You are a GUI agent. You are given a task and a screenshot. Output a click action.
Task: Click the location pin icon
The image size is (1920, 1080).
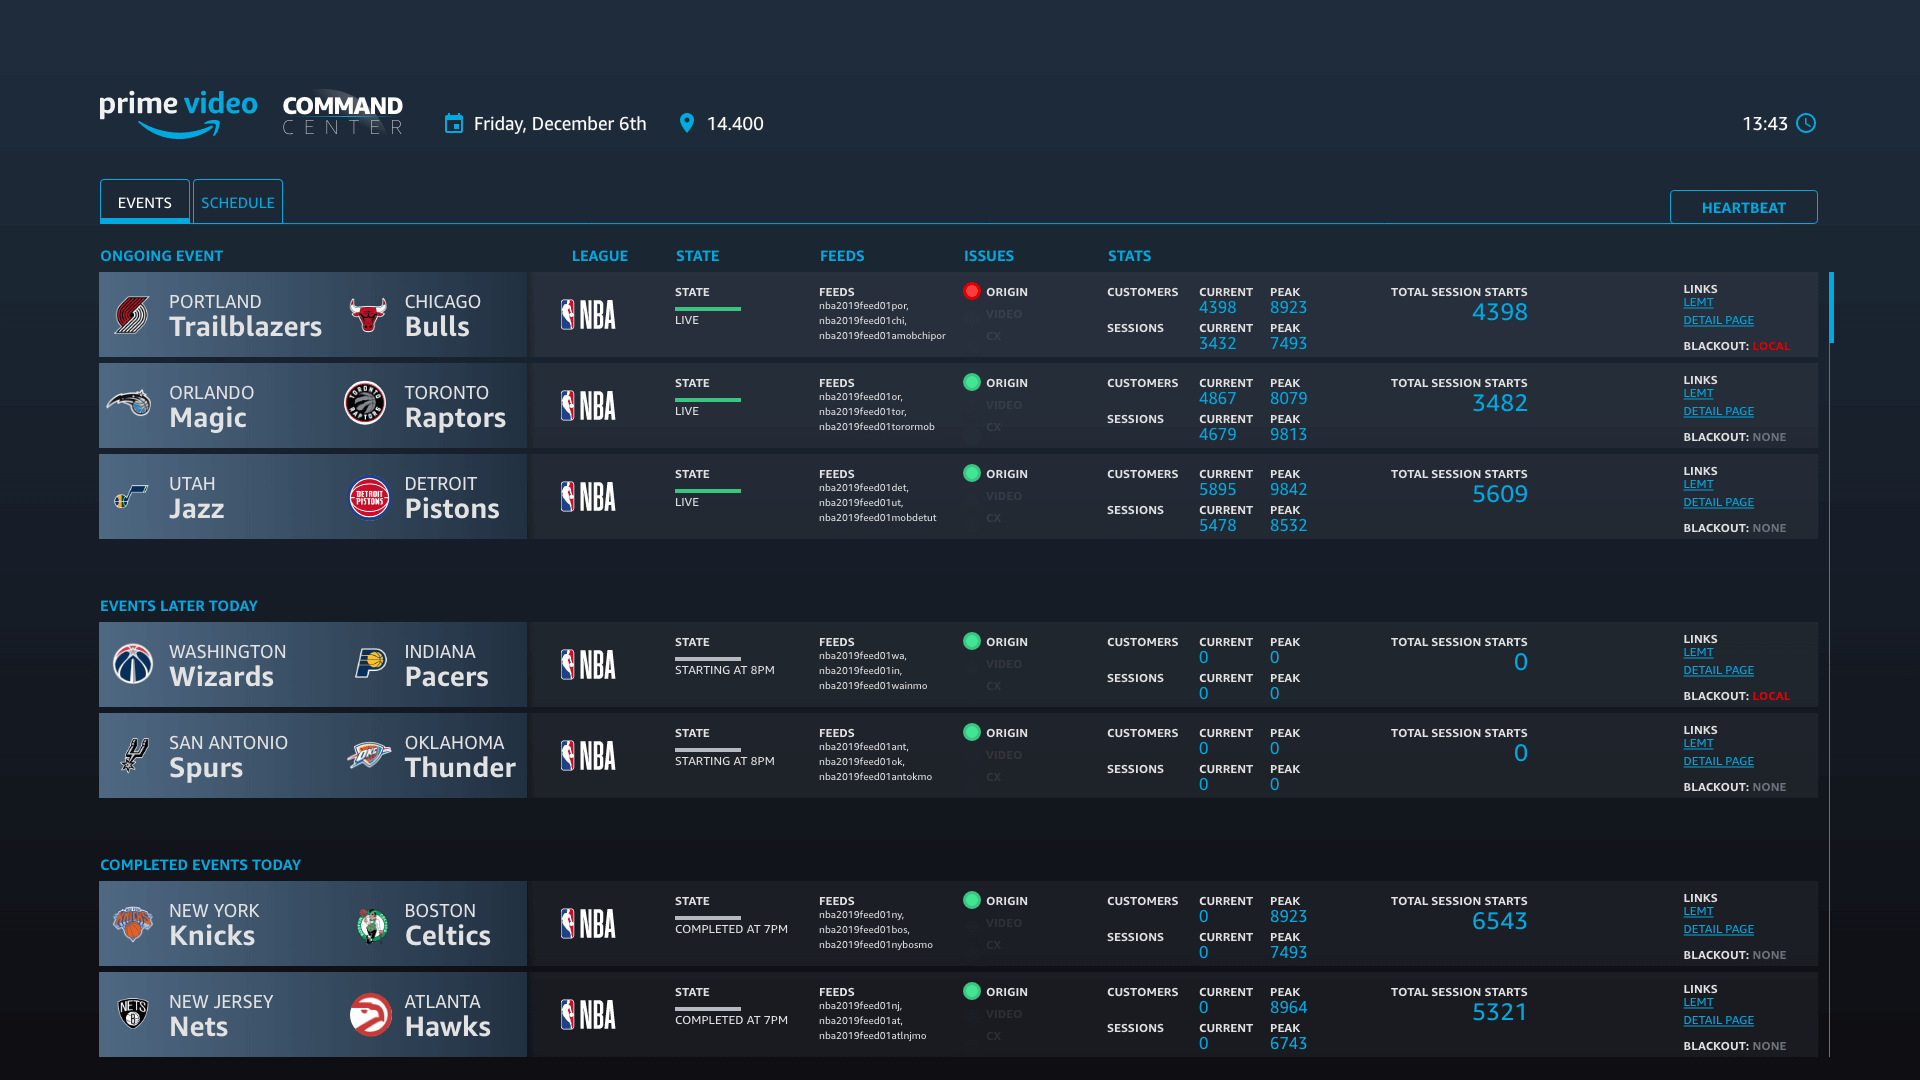[686, 123]
